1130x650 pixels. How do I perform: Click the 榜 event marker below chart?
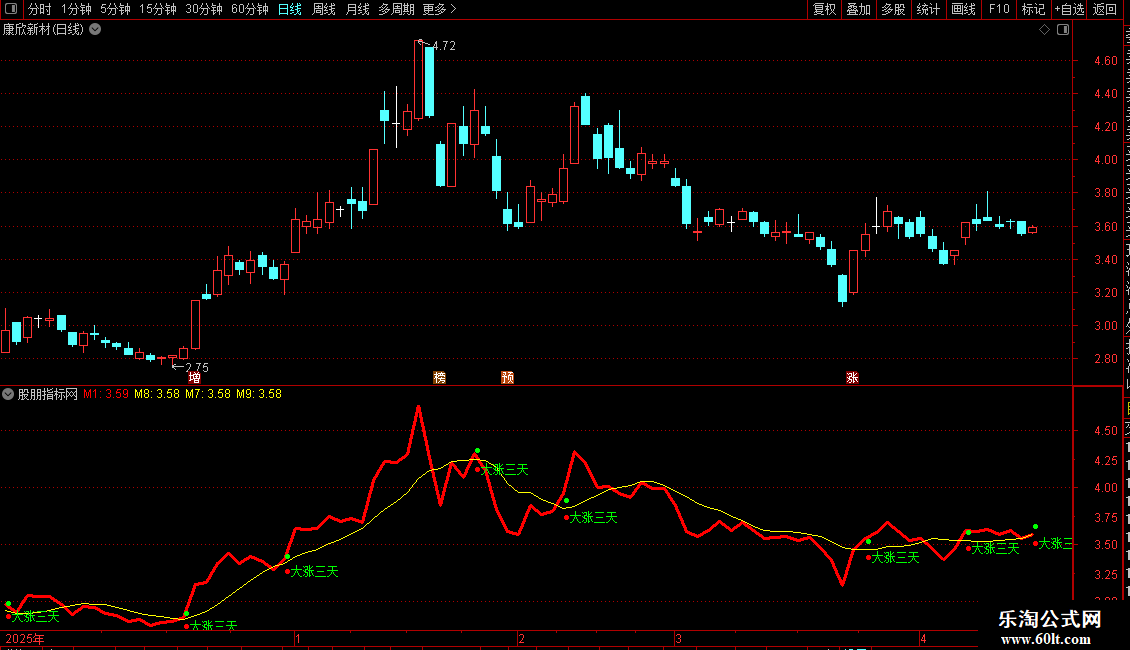440,378
